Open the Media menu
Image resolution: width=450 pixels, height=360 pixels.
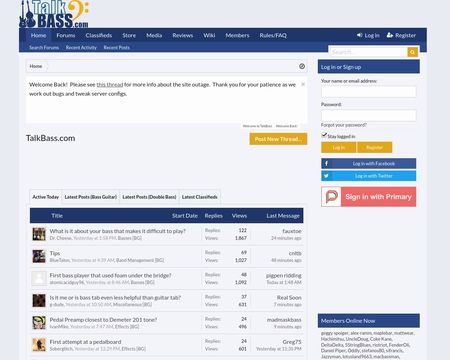[154, 35]
